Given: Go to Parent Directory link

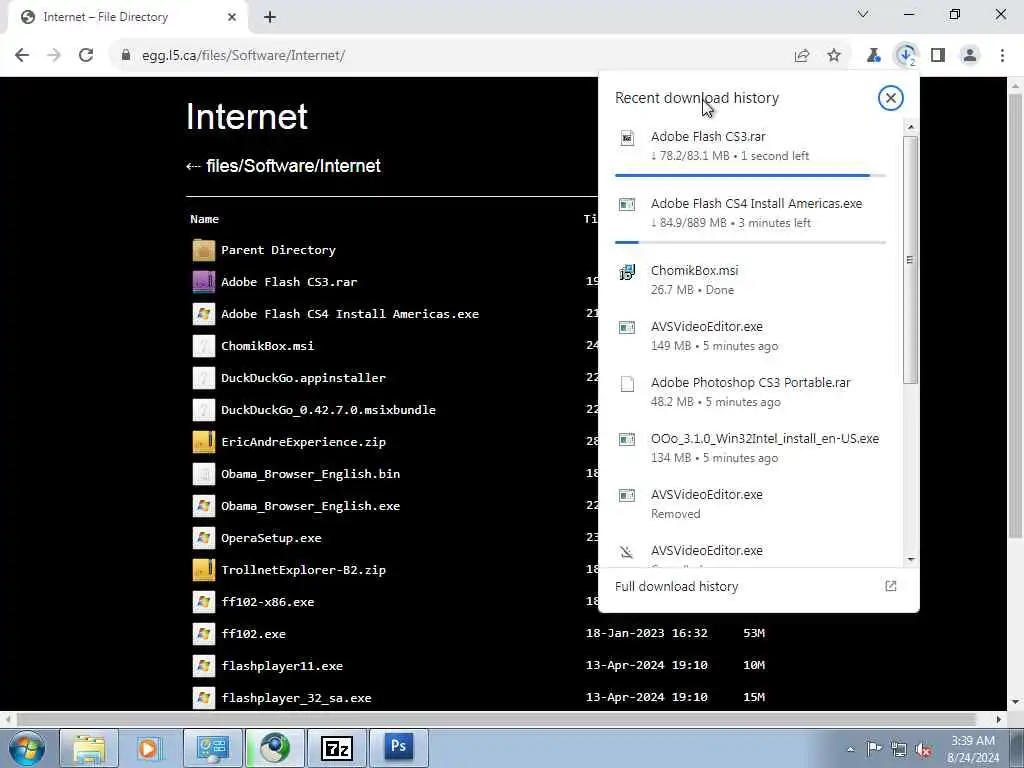Looking at the screenshot, I should [x=278, y=250].
